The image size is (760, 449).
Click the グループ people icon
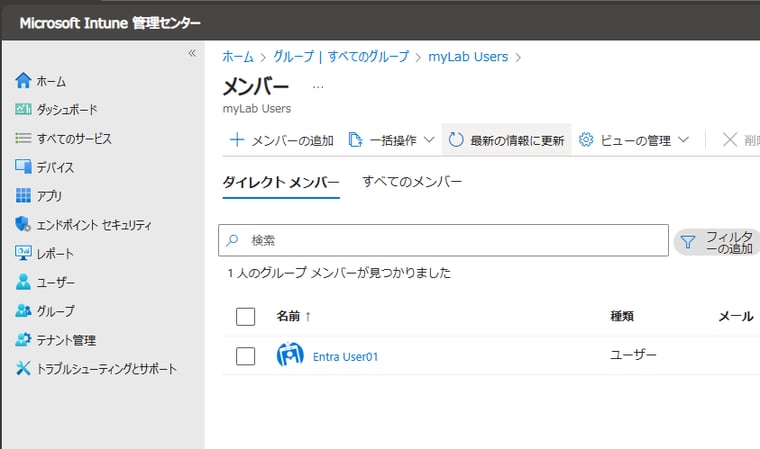23,310
